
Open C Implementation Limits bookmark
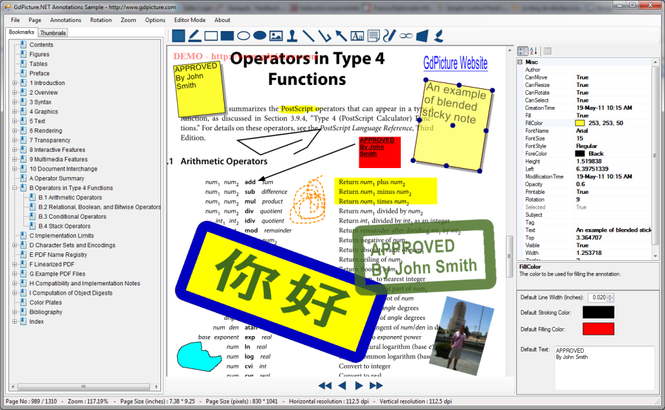click(x=61, y=235)
